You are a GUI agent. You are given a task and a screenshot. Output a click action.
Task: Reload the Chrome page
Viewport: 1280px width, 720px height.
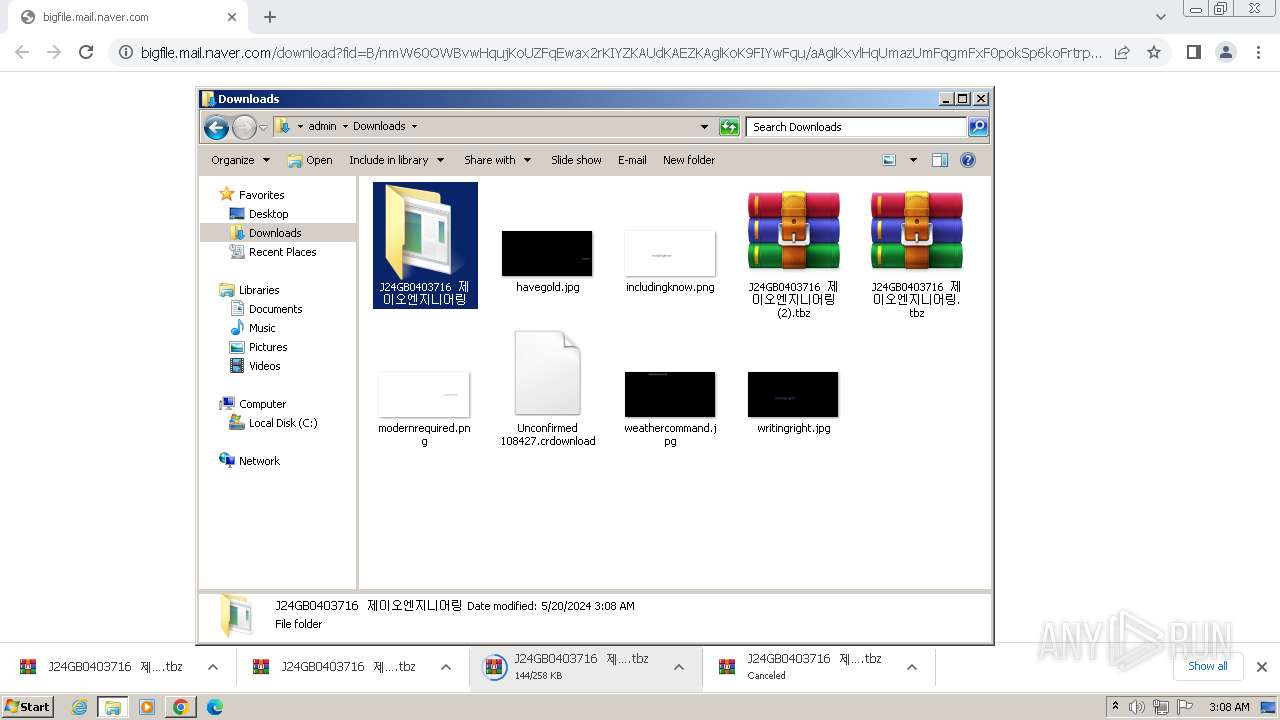point(86,52)
